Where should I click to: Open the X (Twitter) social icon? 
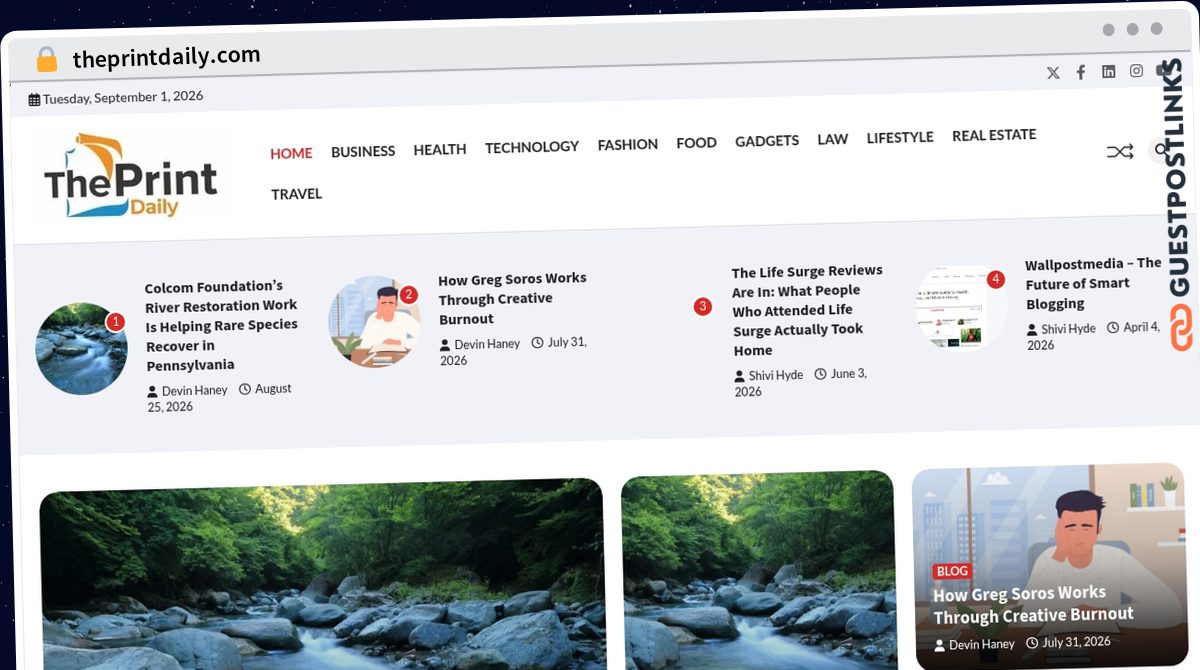click(1053, 73)
